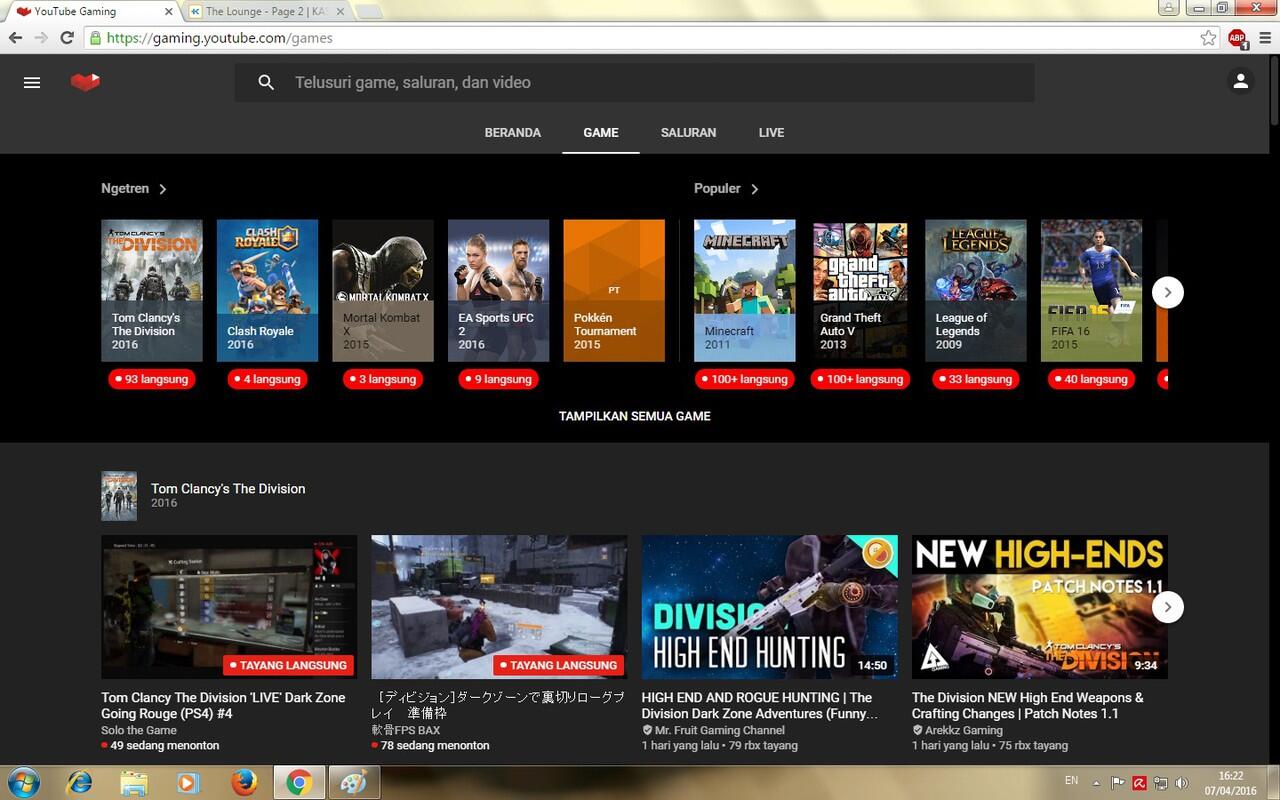Image resolution: width=1280 pixels, height=800 pixels.
Task: Open the LIVE tab
Action: click(x=771, y=133)
